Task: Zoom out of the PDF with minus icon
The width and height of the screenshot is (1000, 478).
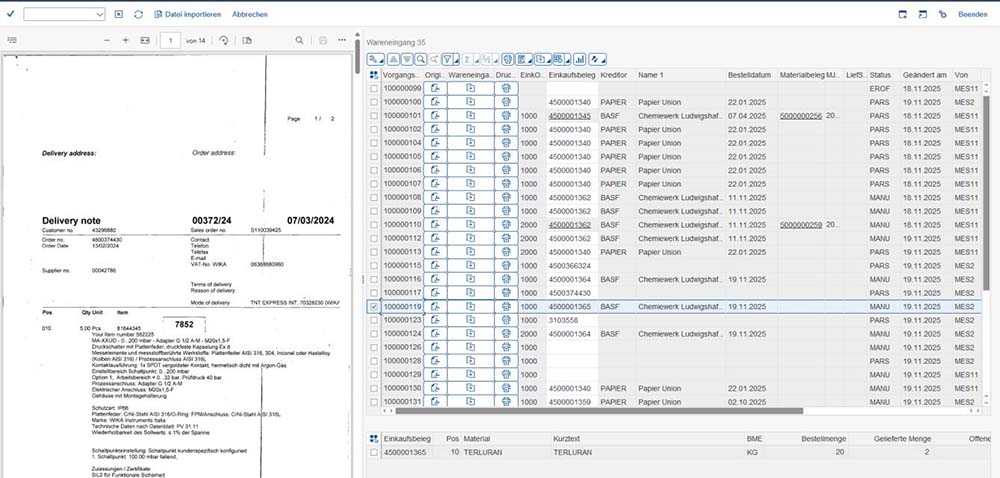Action: pos(106,40)
